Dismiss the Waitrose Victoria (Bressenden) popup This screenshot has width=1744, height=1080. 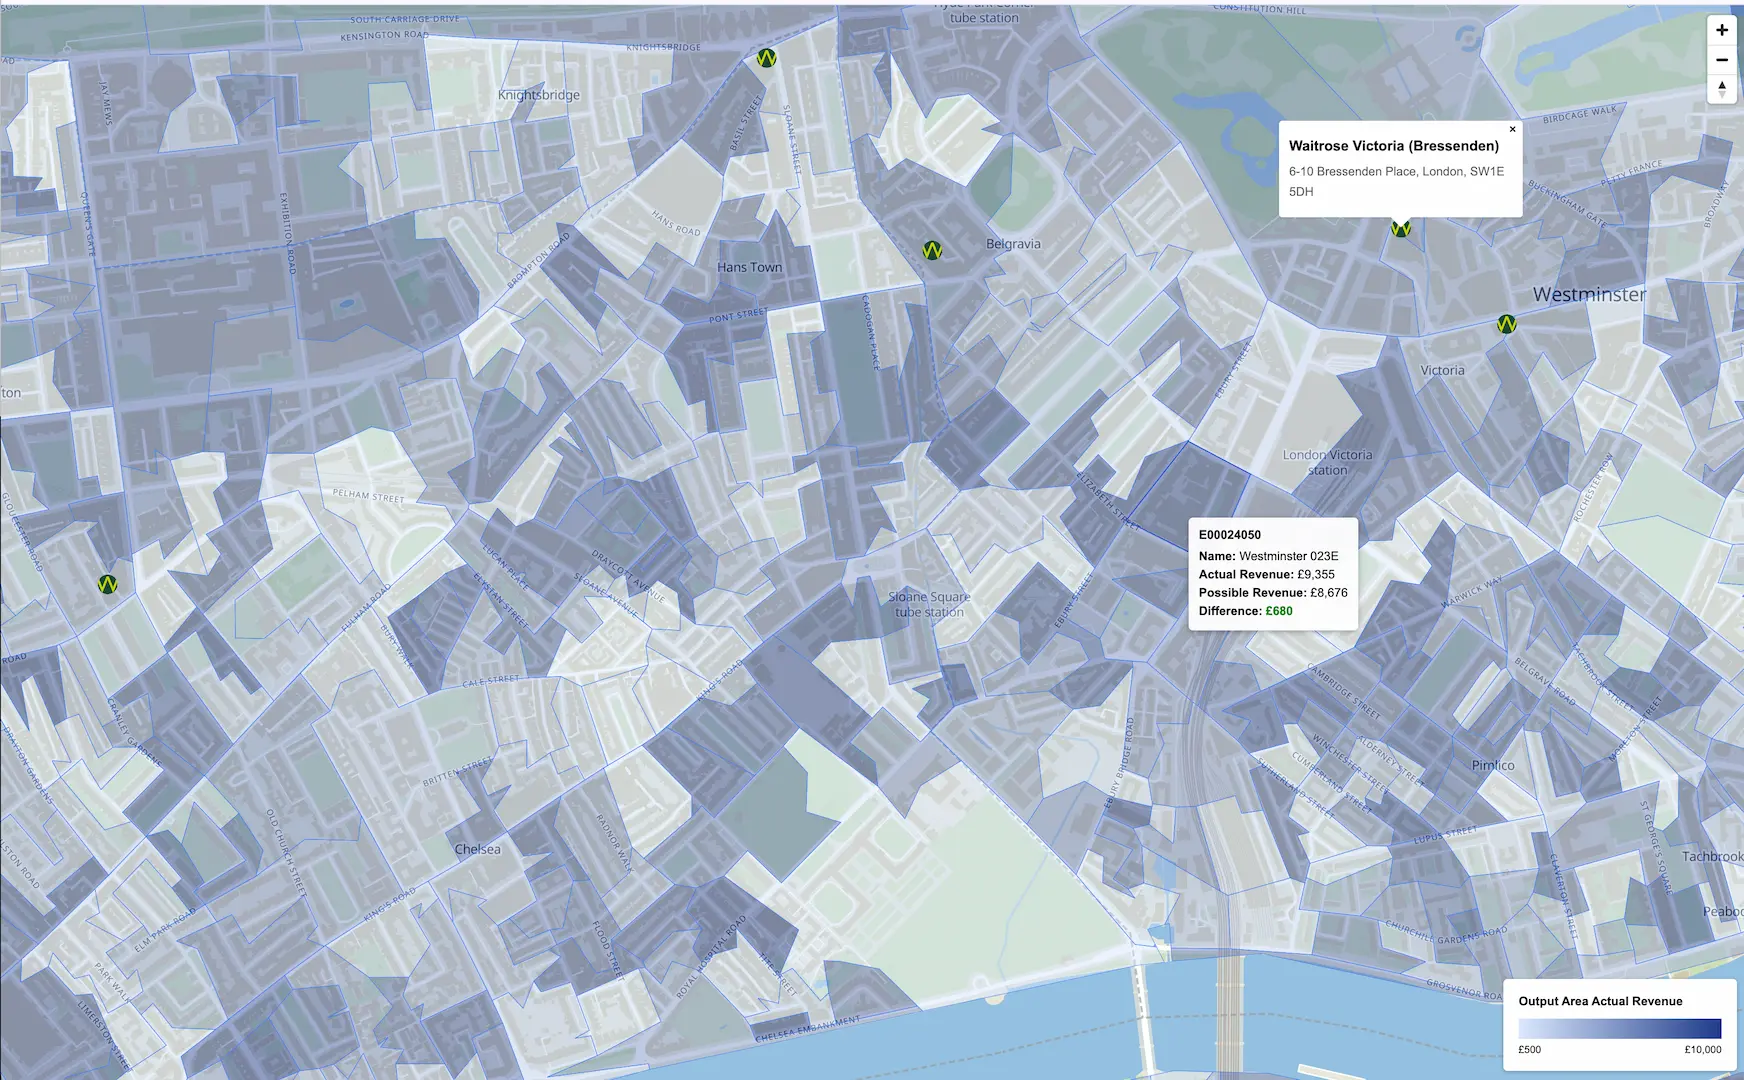coord(1512,129)
